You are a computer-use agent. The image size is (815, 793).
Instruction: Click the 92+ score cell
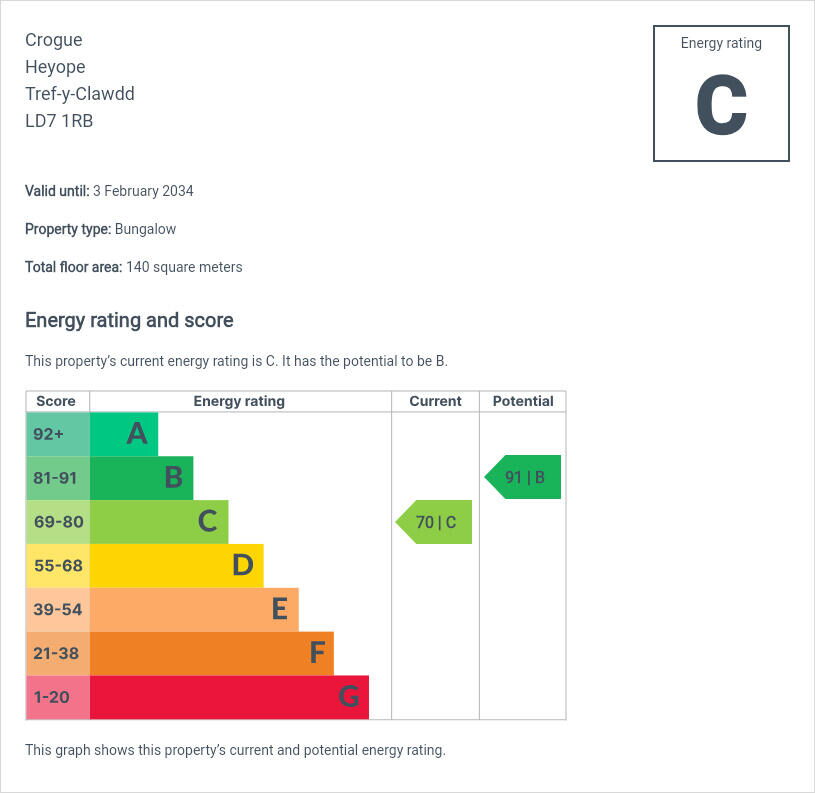tap(58, 434)
